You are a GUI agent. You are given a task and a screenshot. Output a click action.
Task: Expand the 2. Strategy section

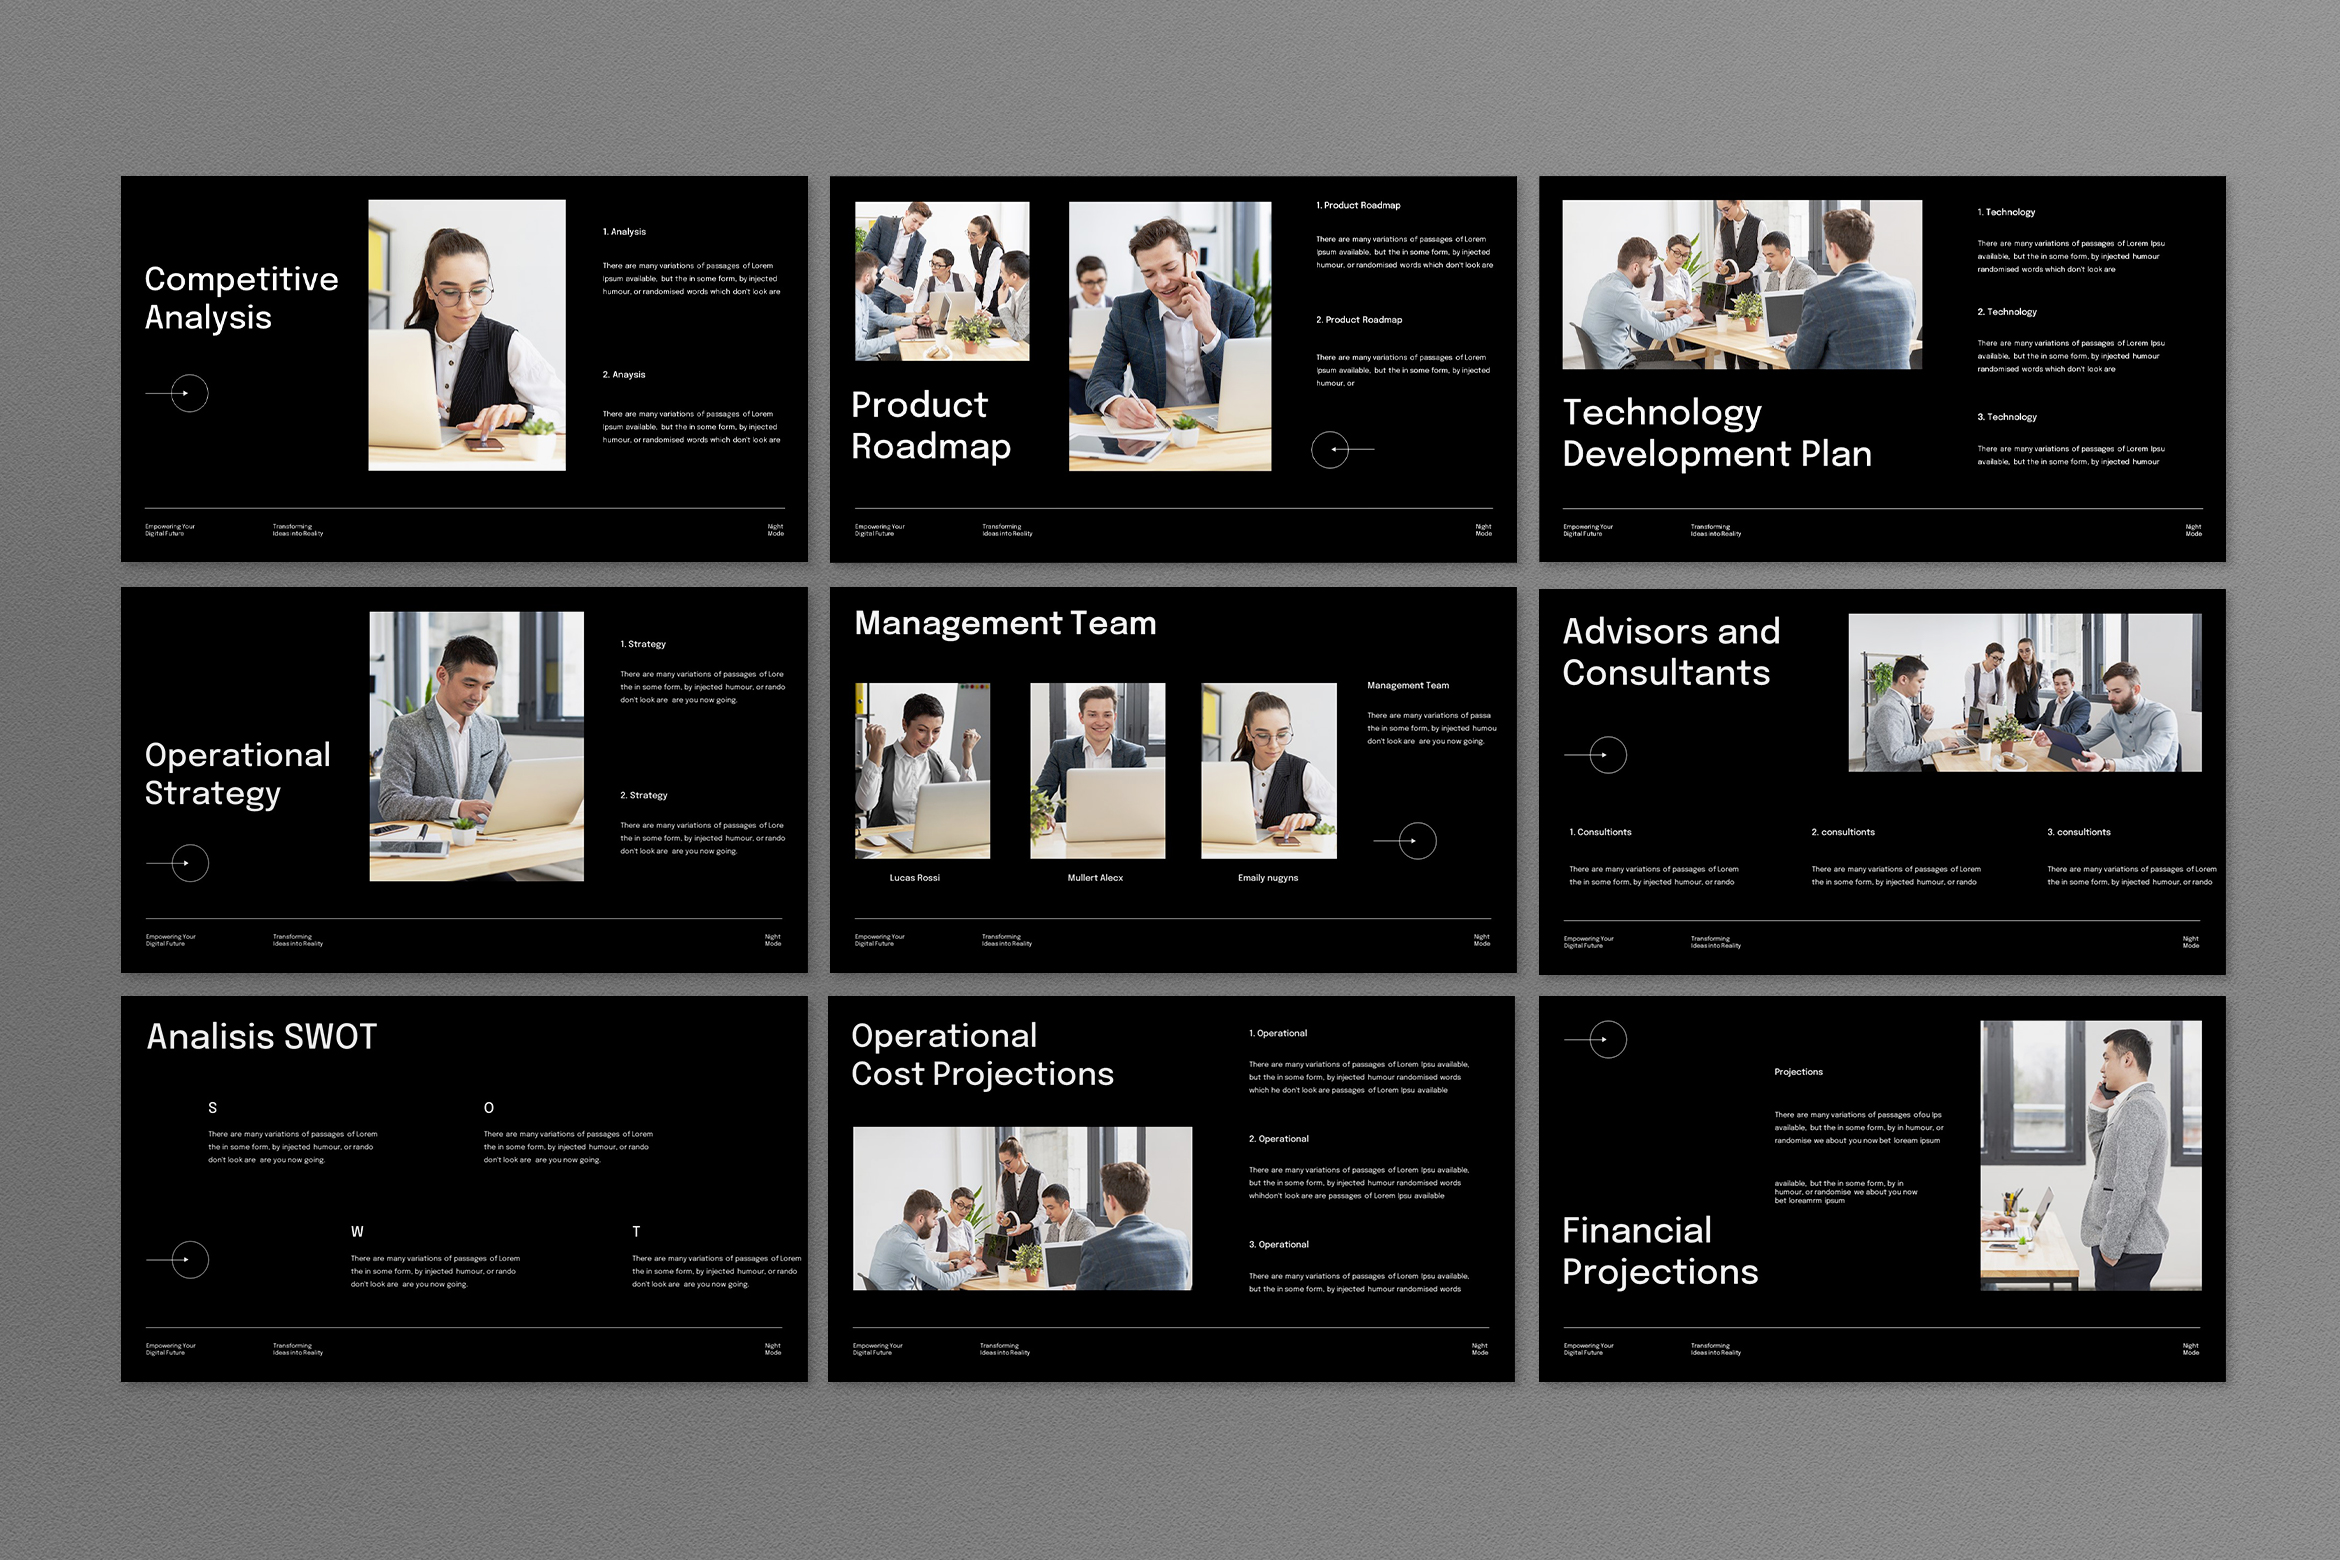(x=642, y=795)
